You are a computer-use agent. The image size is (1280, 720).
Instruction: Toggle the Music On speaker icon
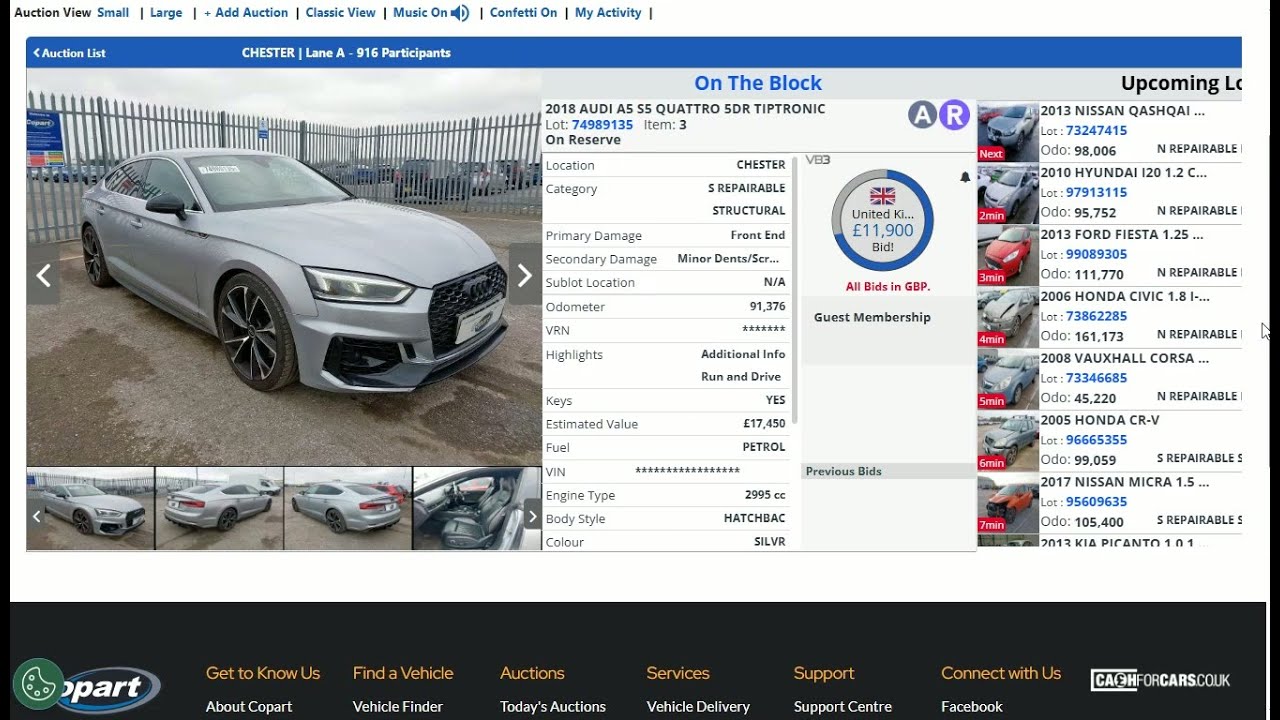coord(460,13)
